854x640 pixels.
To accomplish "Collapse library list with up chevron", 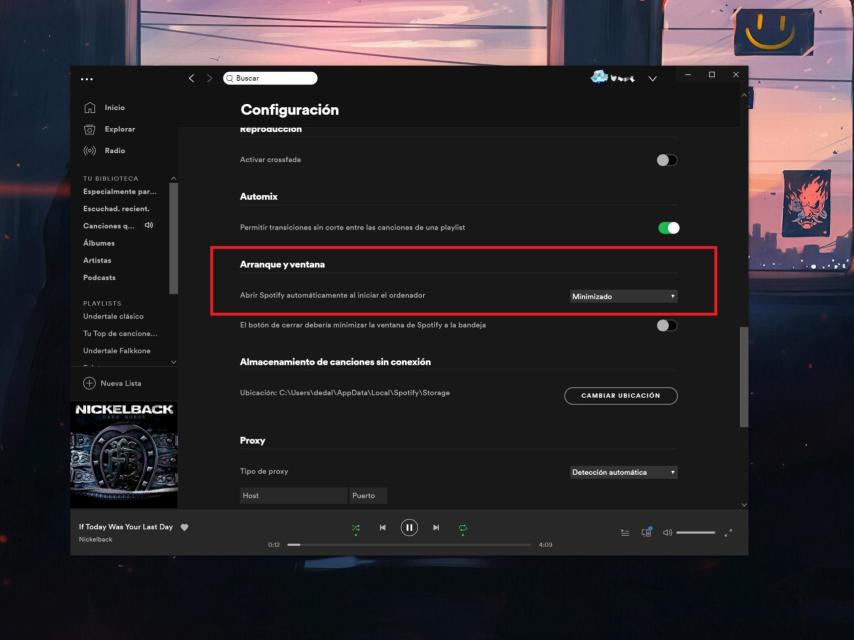I will (174, 178).
